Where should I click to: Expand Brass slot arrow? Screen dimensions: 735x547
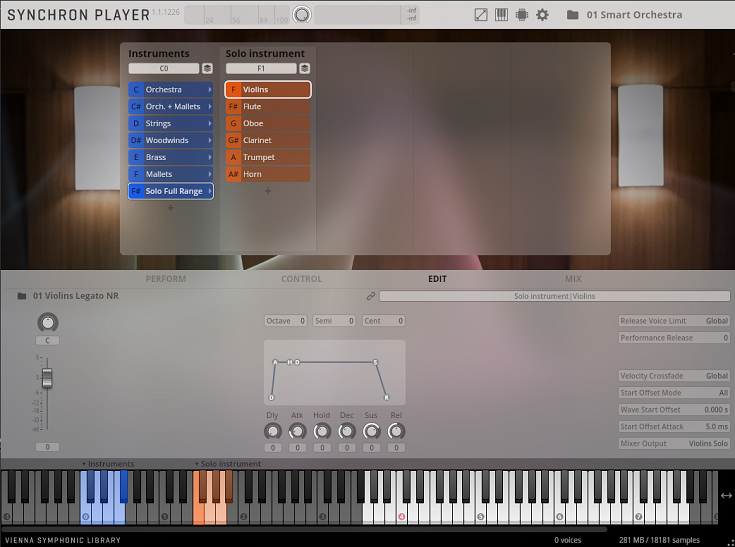210,157
